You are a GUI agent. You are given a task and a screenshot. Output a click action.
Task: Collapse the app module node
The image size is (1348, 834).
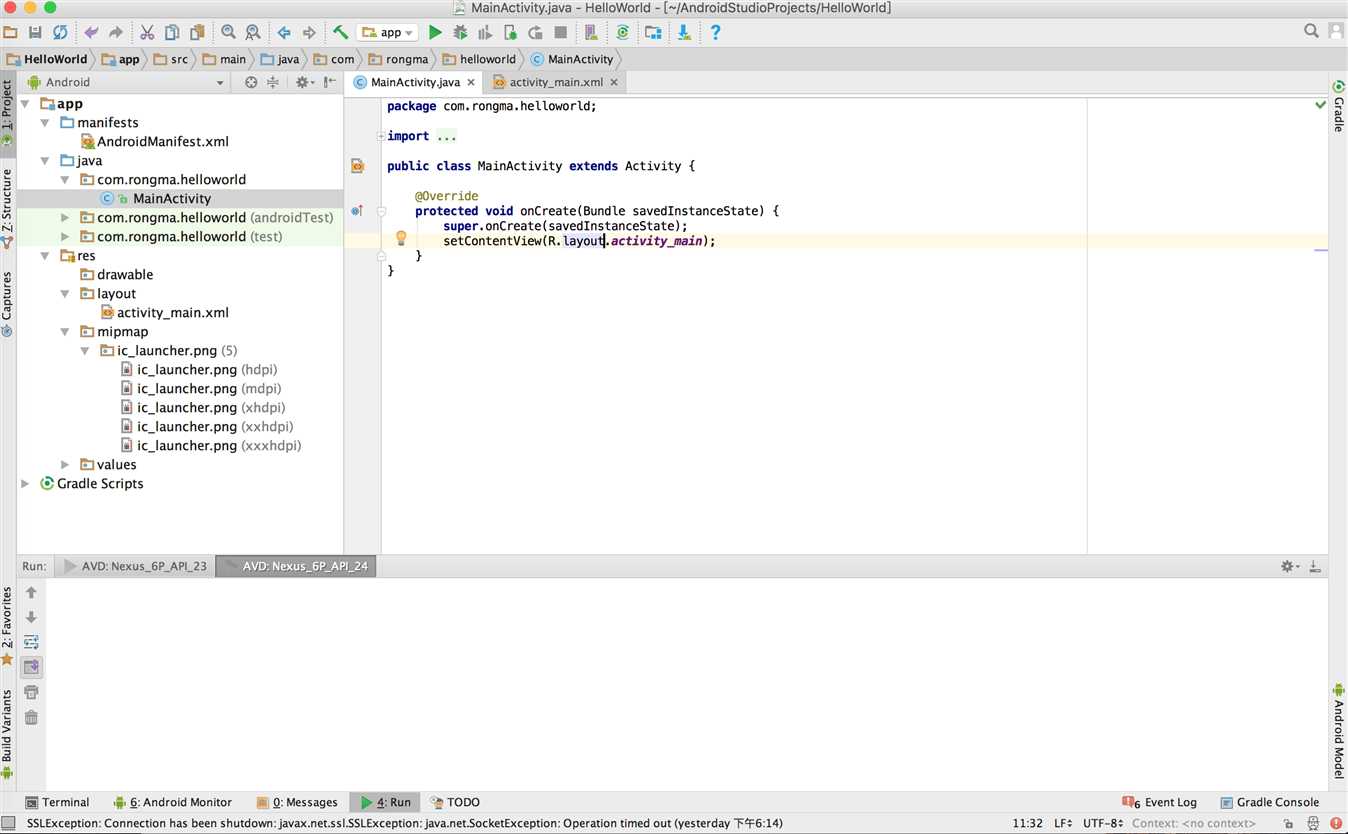[x=26, y=103]
